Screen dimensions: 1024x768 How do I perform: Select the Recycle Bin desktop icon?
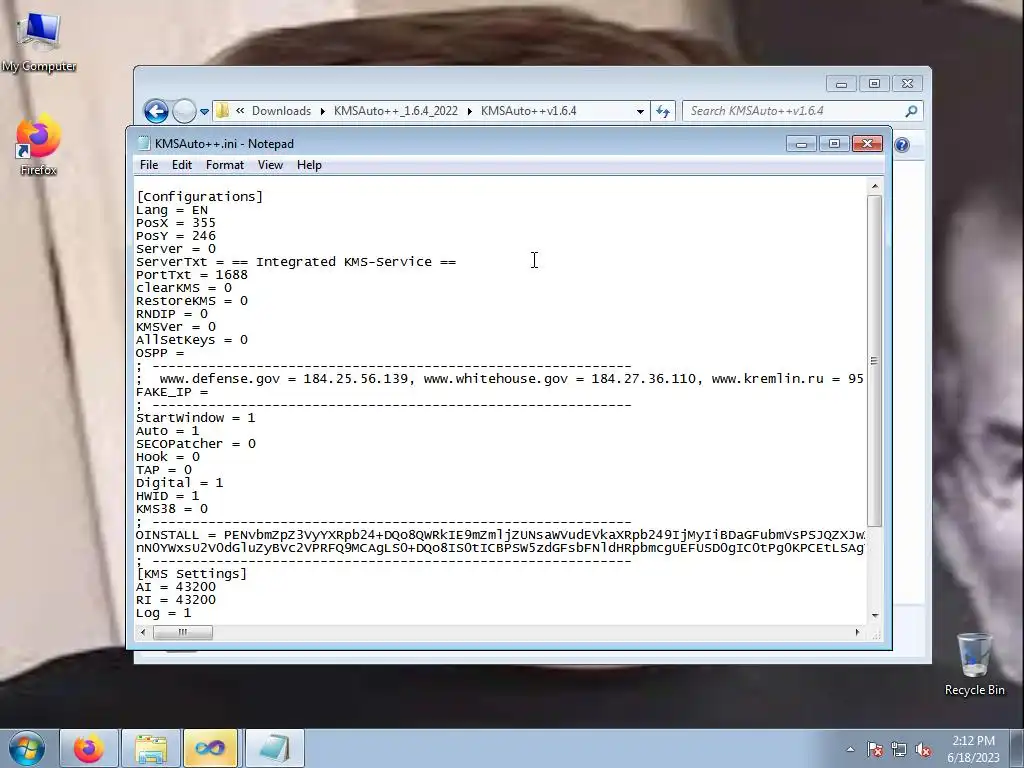974,664
